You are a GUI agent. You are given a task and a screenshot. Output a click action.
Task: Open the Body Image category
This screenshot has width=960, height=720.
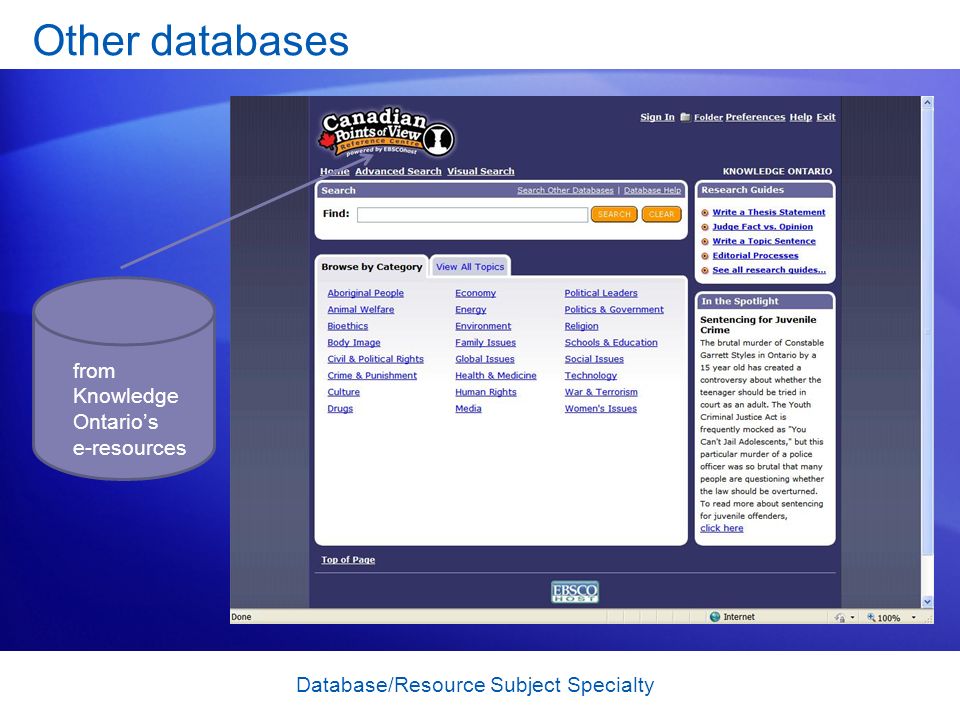(x=354, y=343)
